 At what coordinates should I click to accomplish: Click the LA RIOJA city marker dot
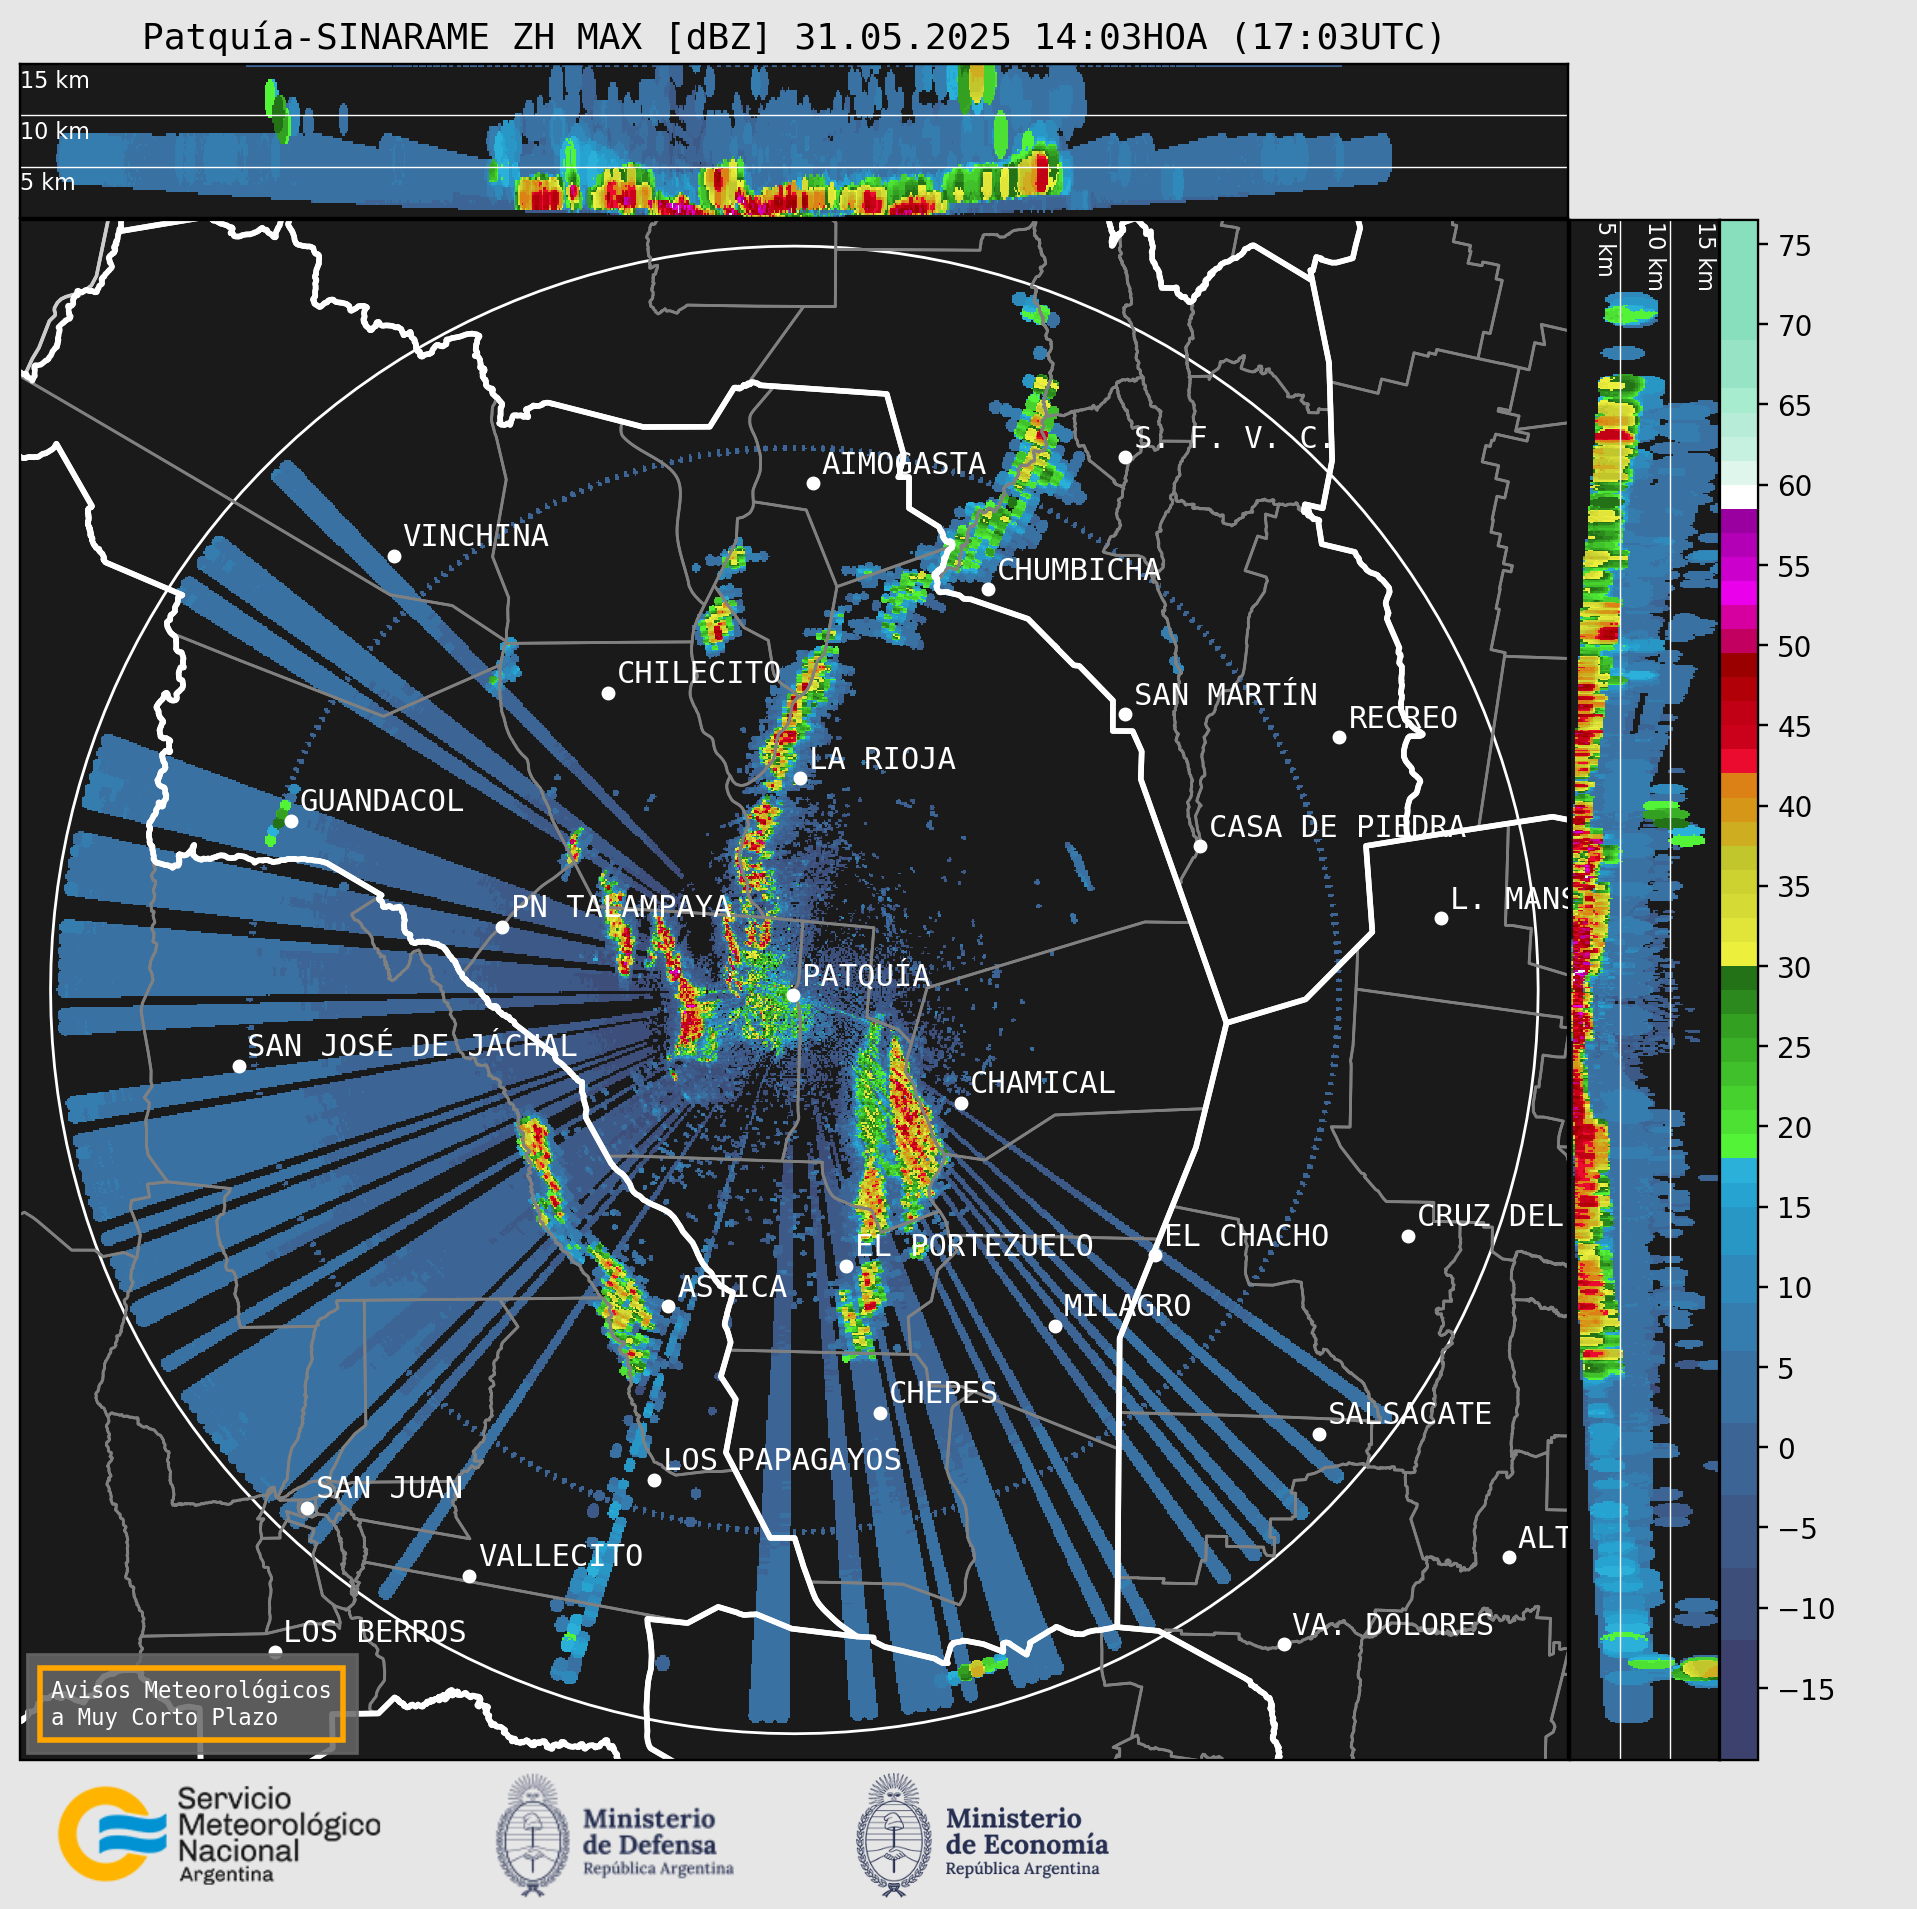point(800,778)
